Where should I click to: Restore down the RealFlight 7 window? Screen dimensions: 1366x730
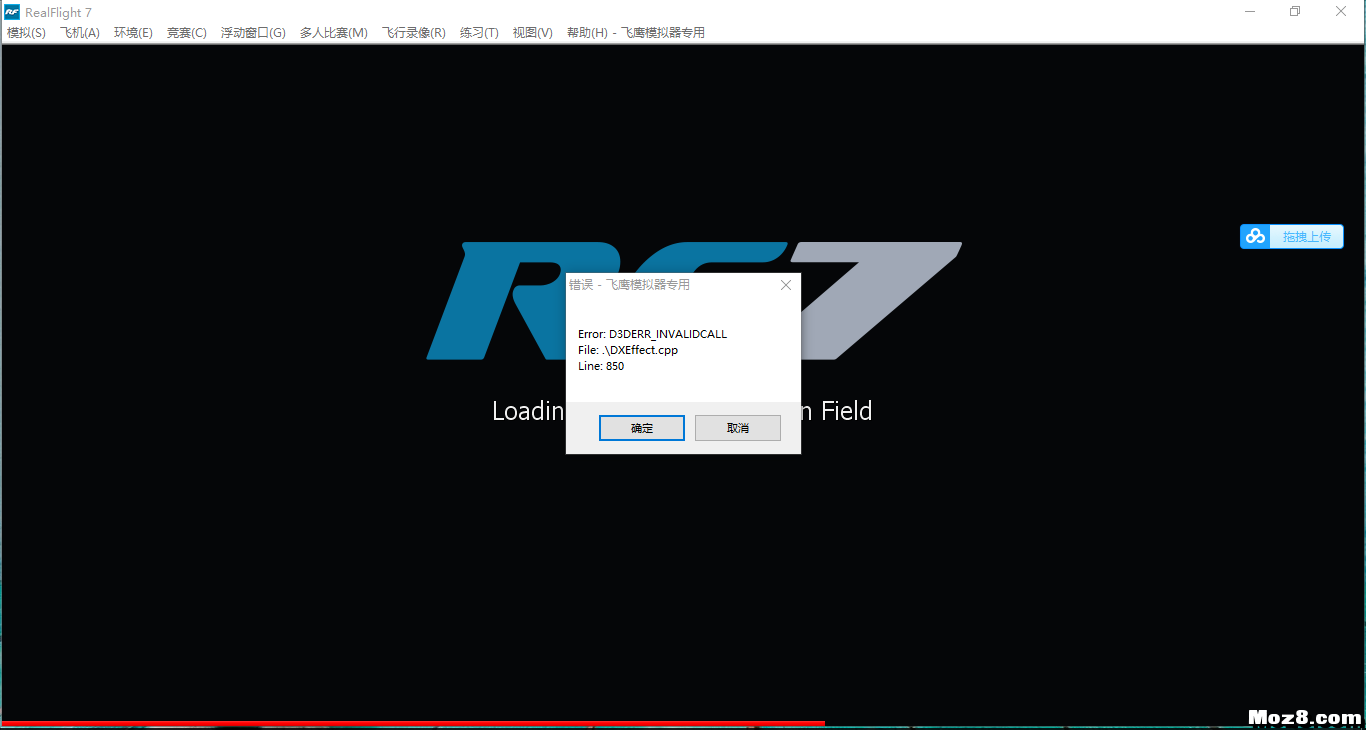1295,11
